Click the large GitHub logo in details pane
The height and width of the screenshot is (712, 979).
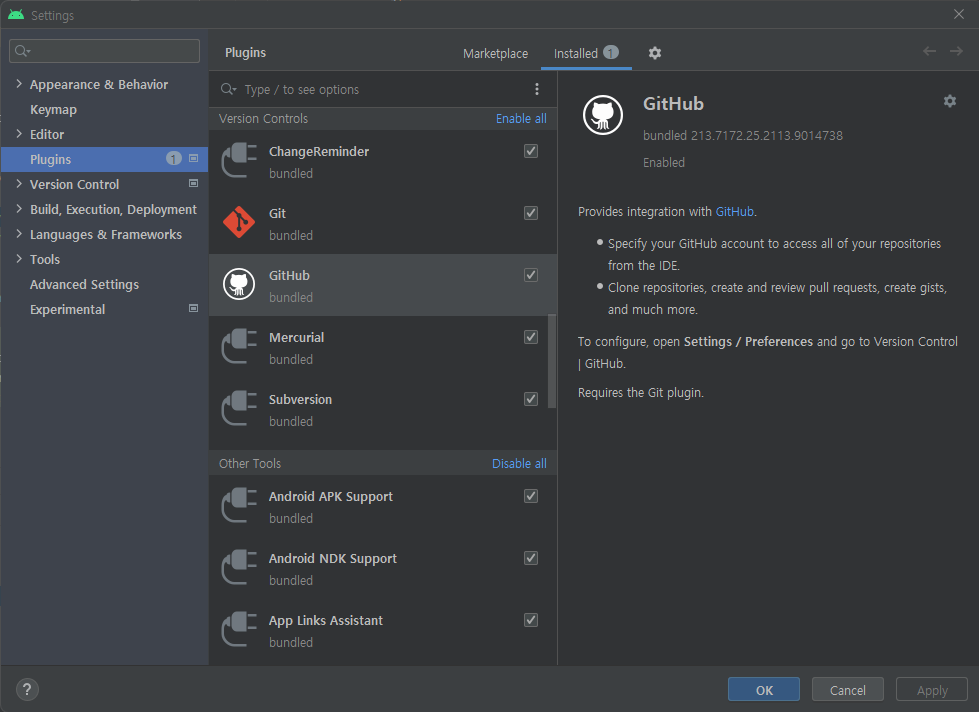pyautogui.click(x=603, y=115)
